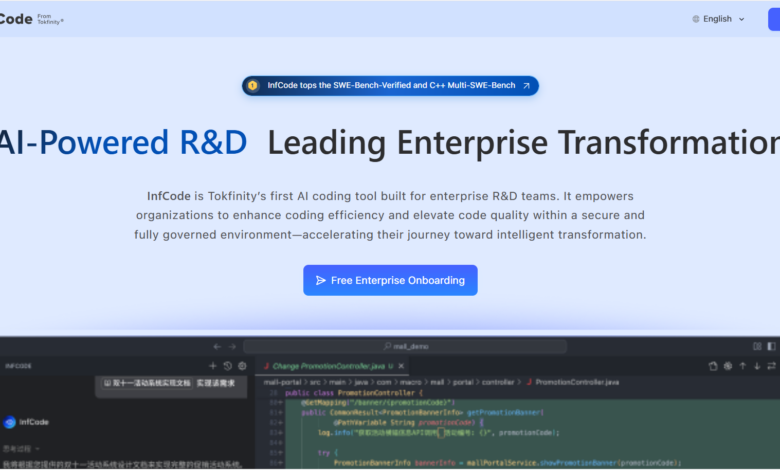
Task: Click the controller breadcrumb segment
Action: click(498, 382)
